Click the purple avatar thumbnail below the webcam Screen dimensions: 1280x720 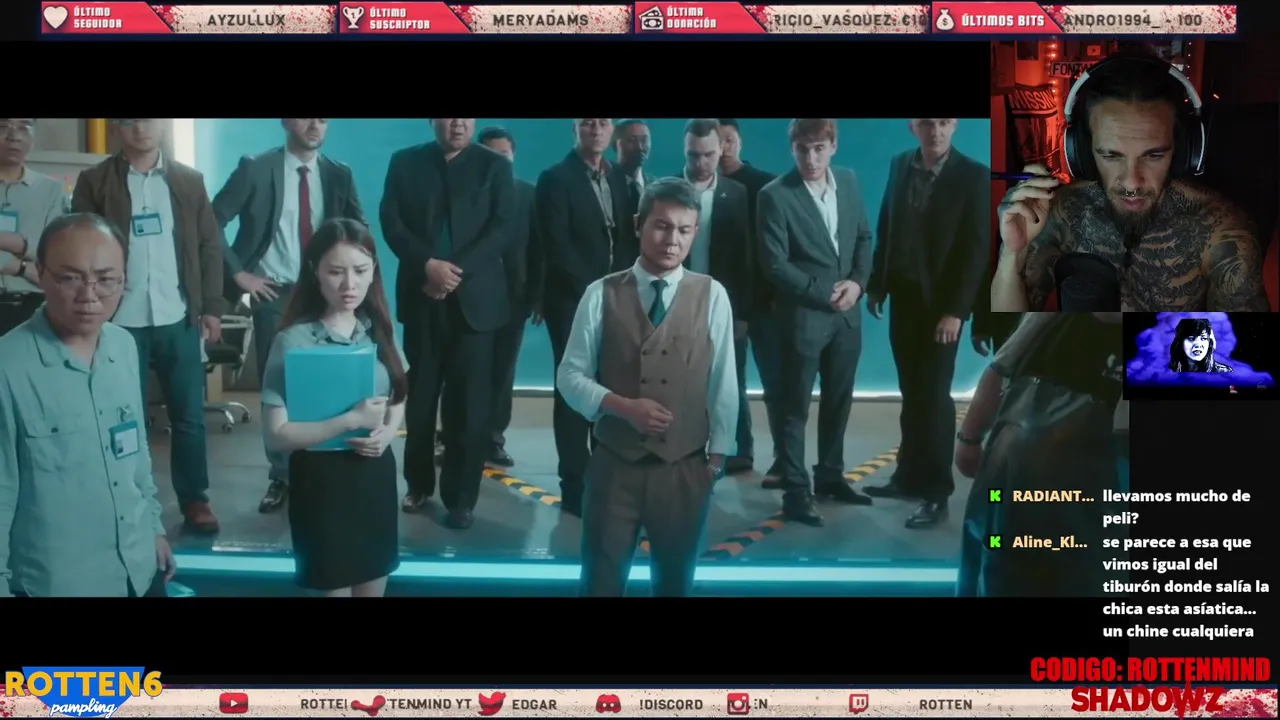tap(1200, 355)
